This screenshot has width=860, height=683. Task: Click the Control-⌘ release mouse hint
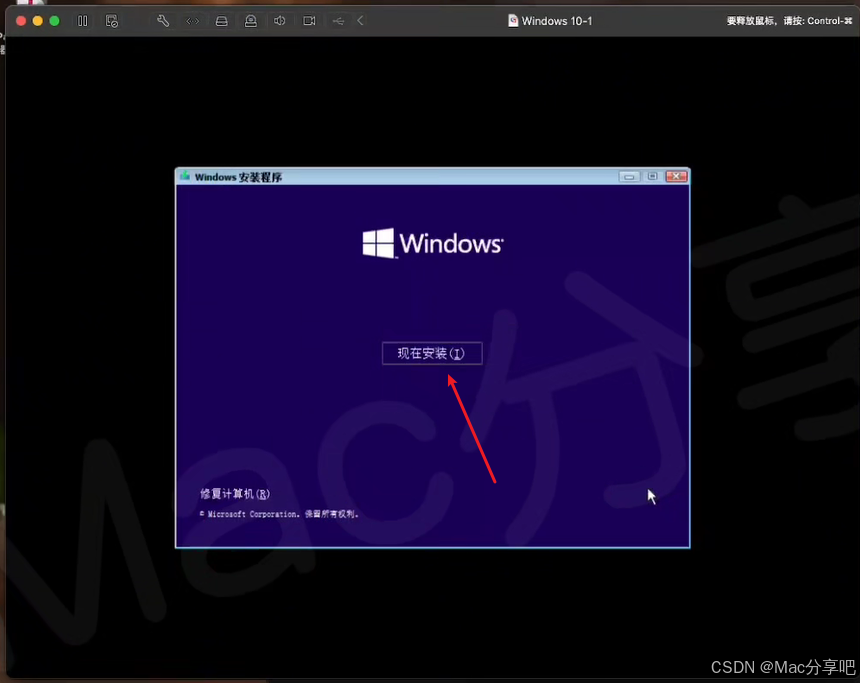[789, 21]
